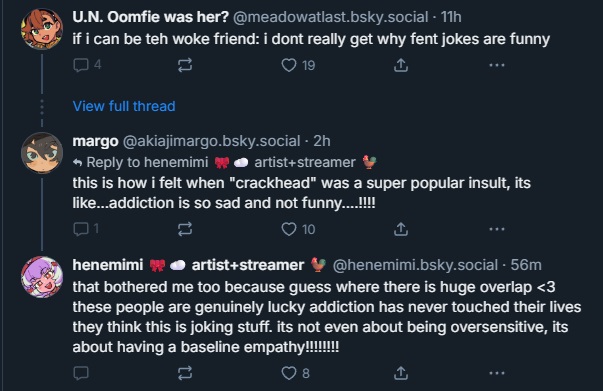Like the post with 19 likes

(298, 65)
